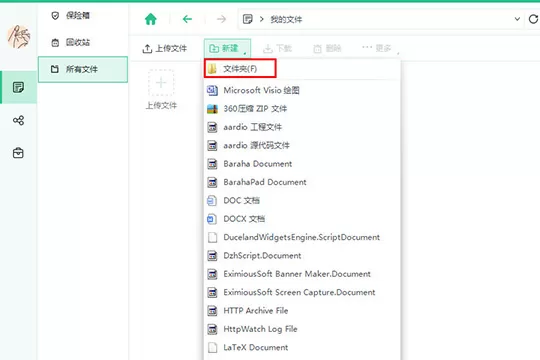
Task: Select HTTP Archive File menu entry
Action: [x=302, y=311]
